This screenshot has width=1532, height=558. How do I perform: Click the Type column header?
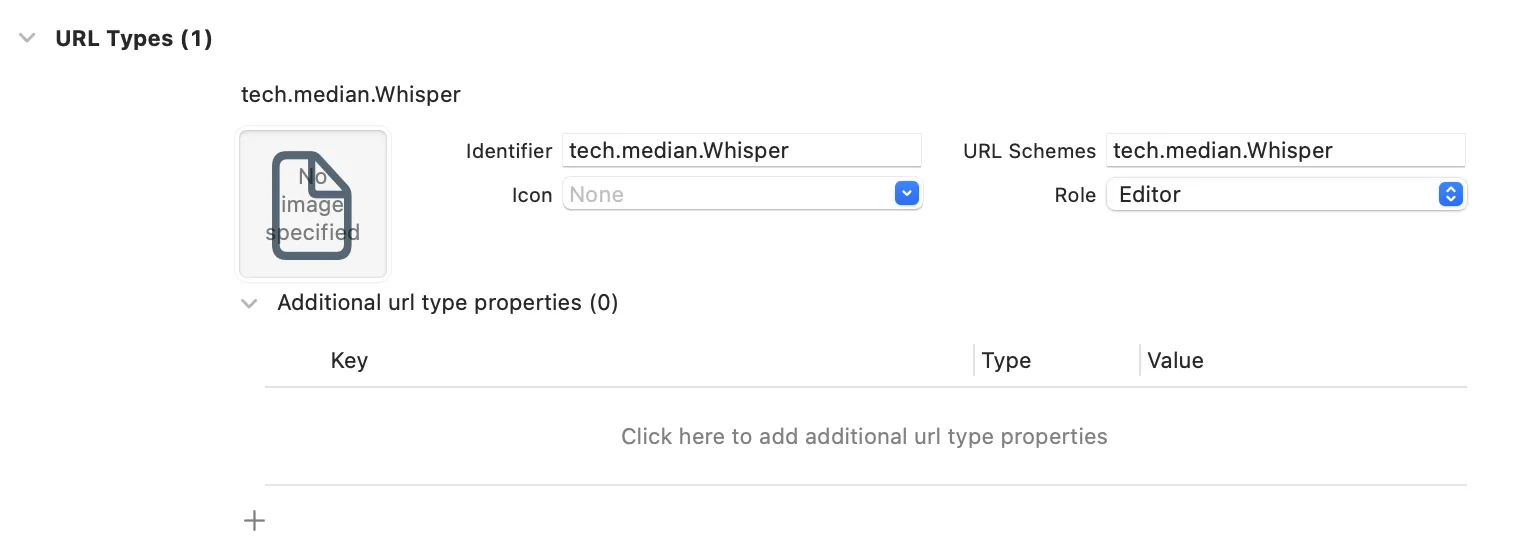pos(1006,361)
